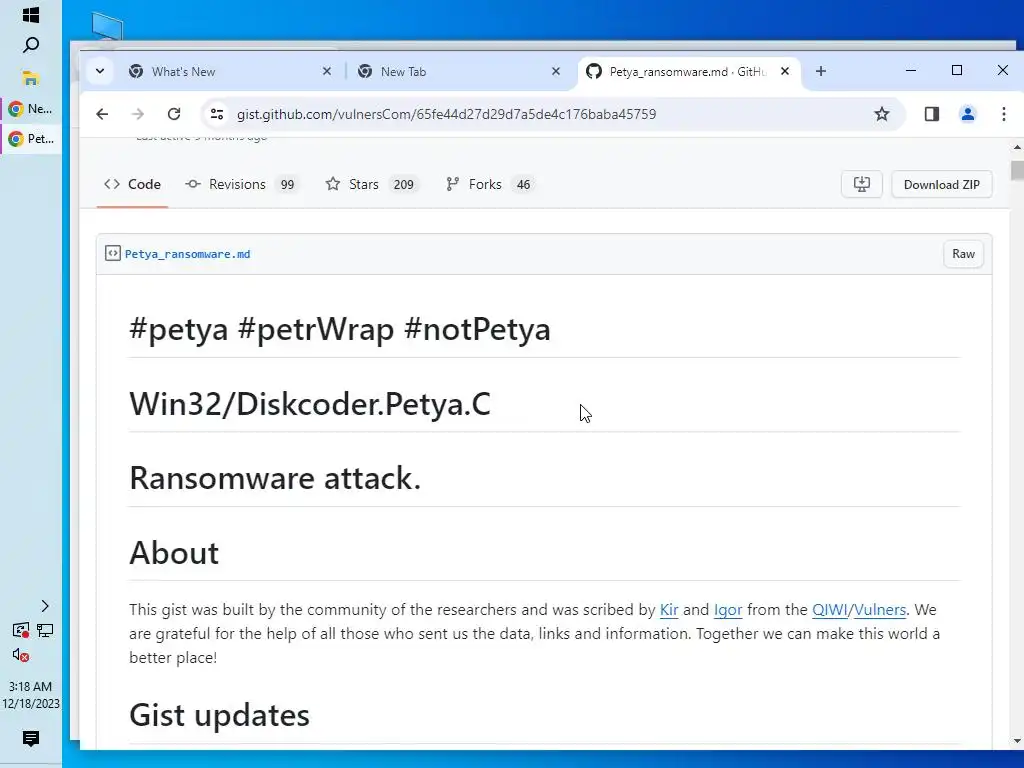Open the network tray icon
Image resolution: width=1024 pixels, height=768 pixels.
click(x=45, y=630)
